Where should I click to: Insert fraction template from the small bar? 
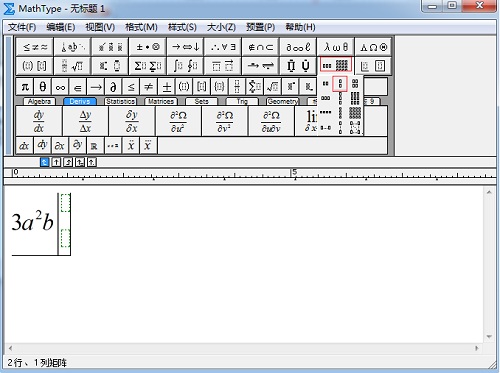pos(237,87)
